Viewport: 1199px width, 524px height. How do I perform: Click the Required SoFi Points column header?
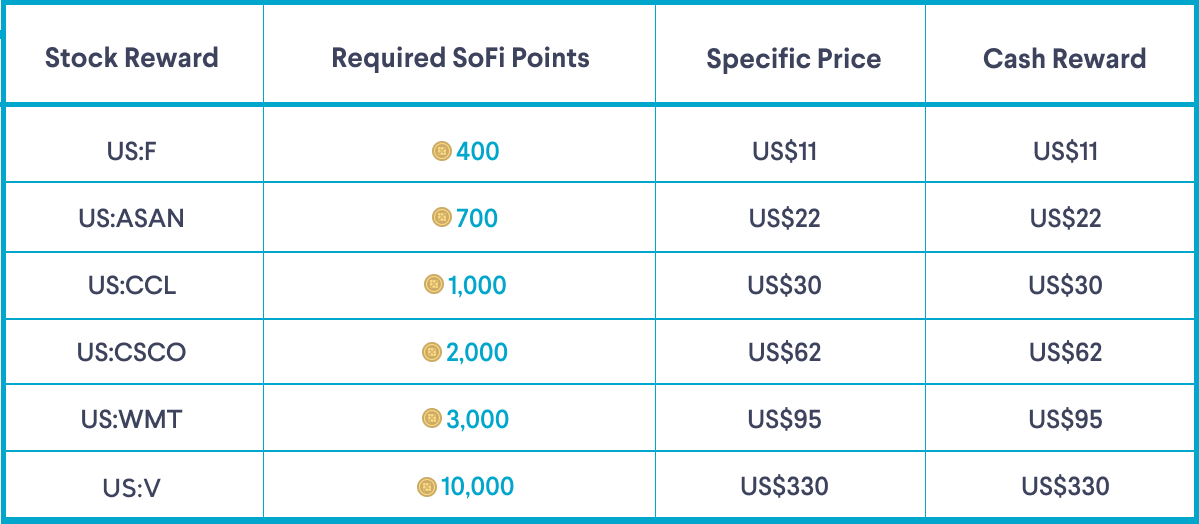[460, 57]
